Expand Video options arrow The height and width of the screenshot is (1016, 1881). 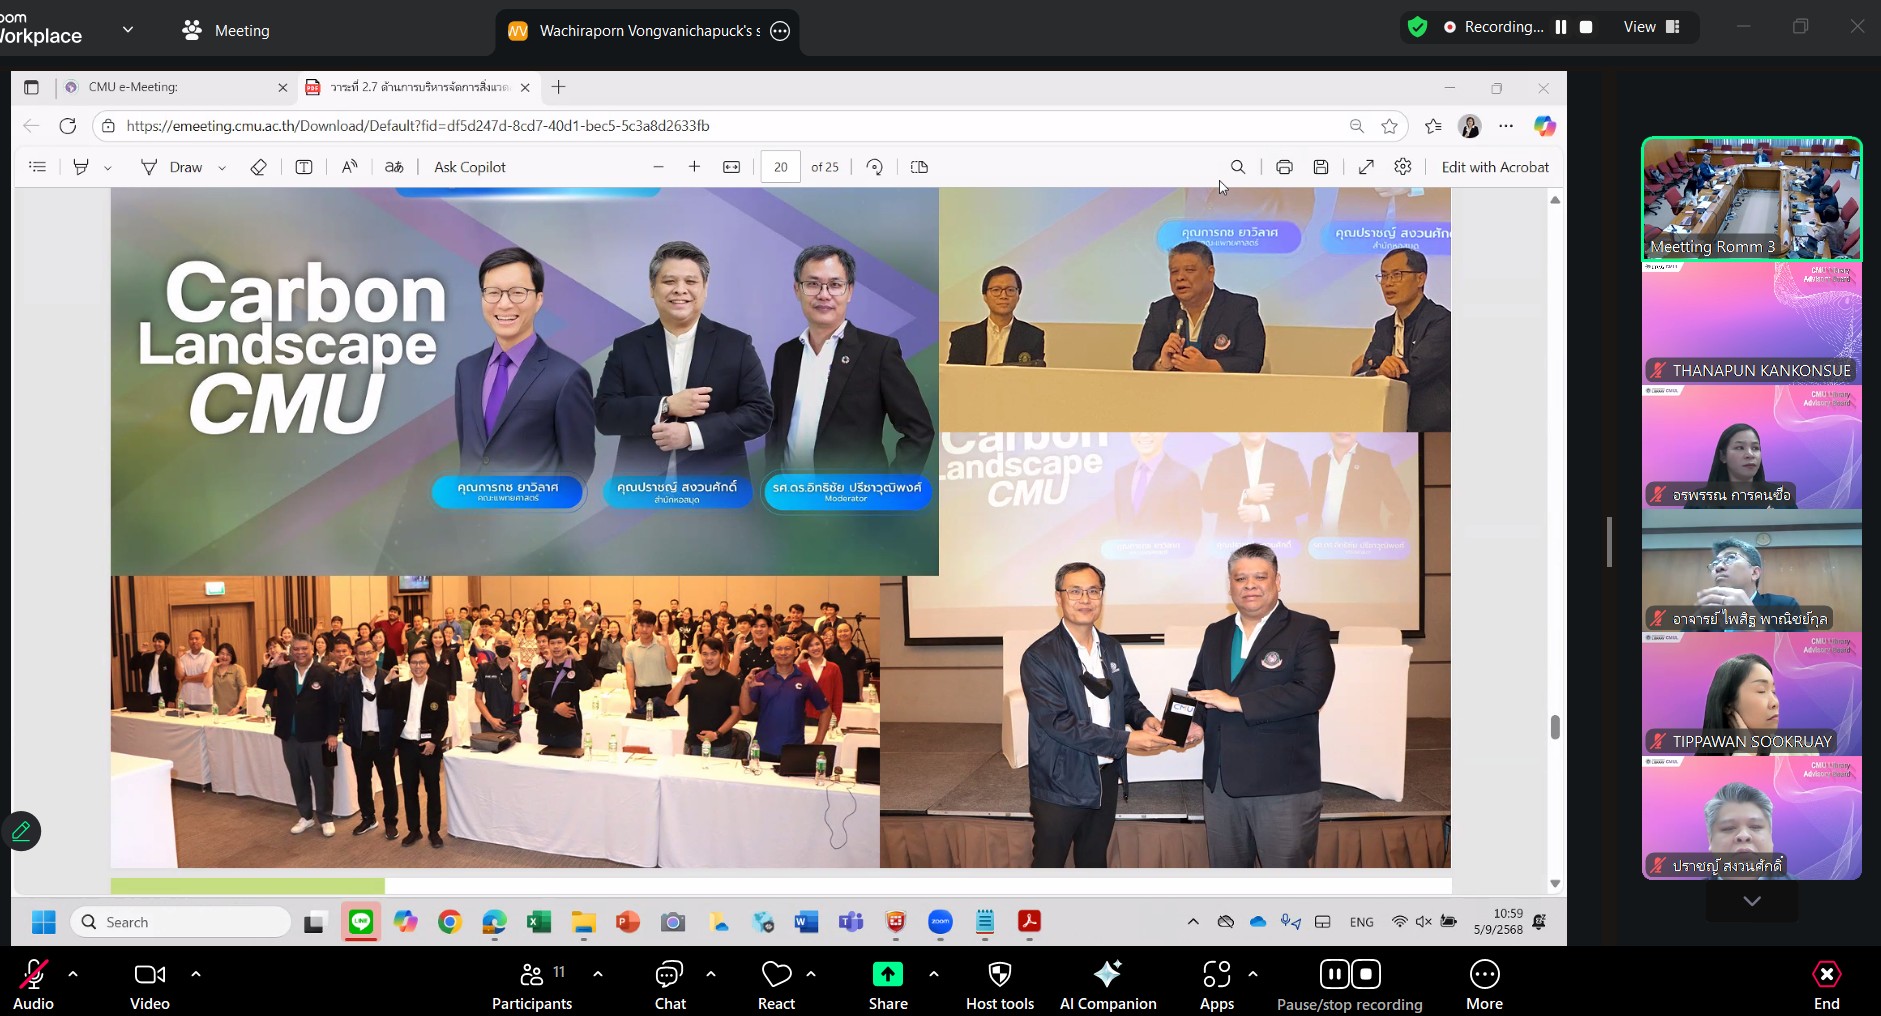[196, 973]
